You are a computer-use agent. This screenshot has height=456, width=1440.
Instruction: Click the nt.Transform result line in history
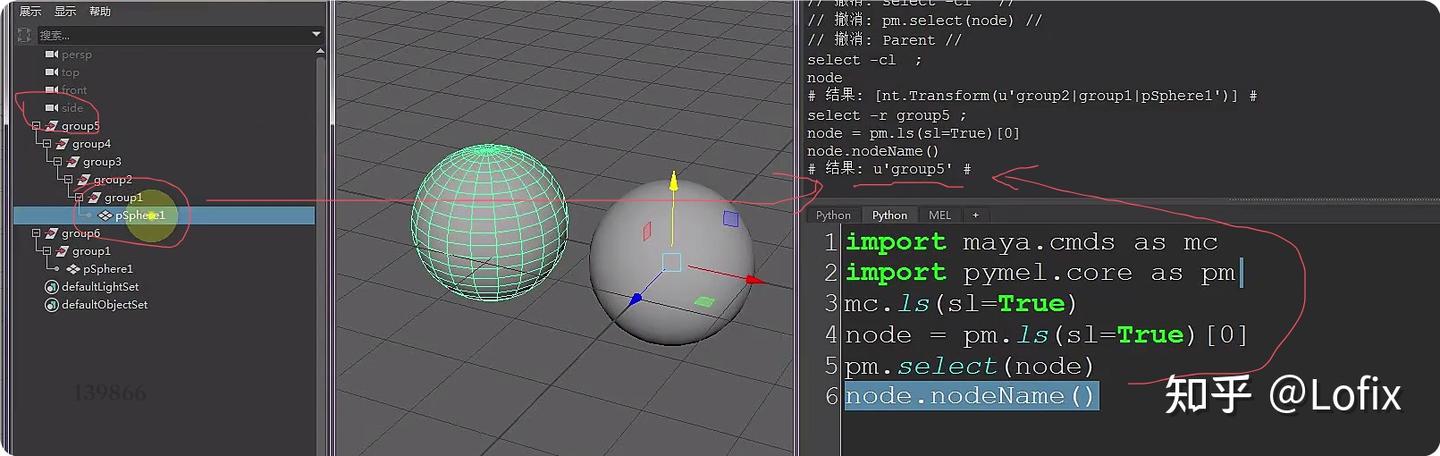[x=1031, y=96]
